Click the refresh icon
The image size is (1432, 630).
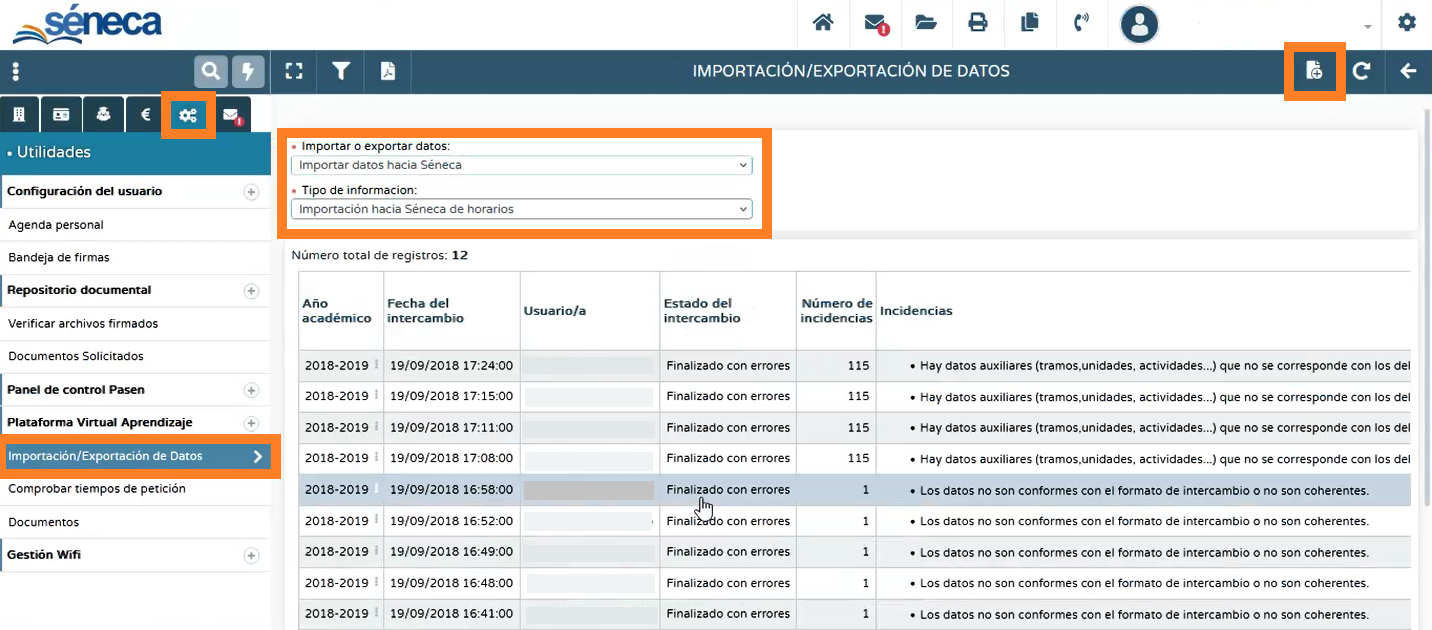point(1361,71)
